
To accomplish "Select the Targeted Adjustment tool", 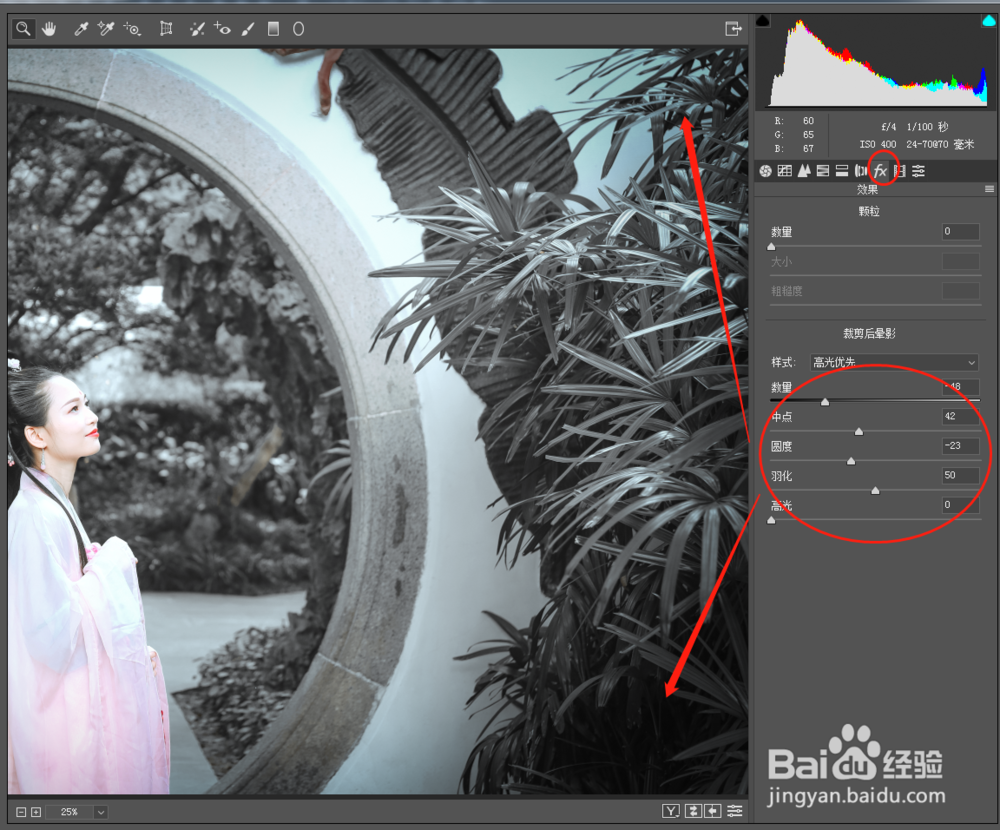I will point(132,29).
